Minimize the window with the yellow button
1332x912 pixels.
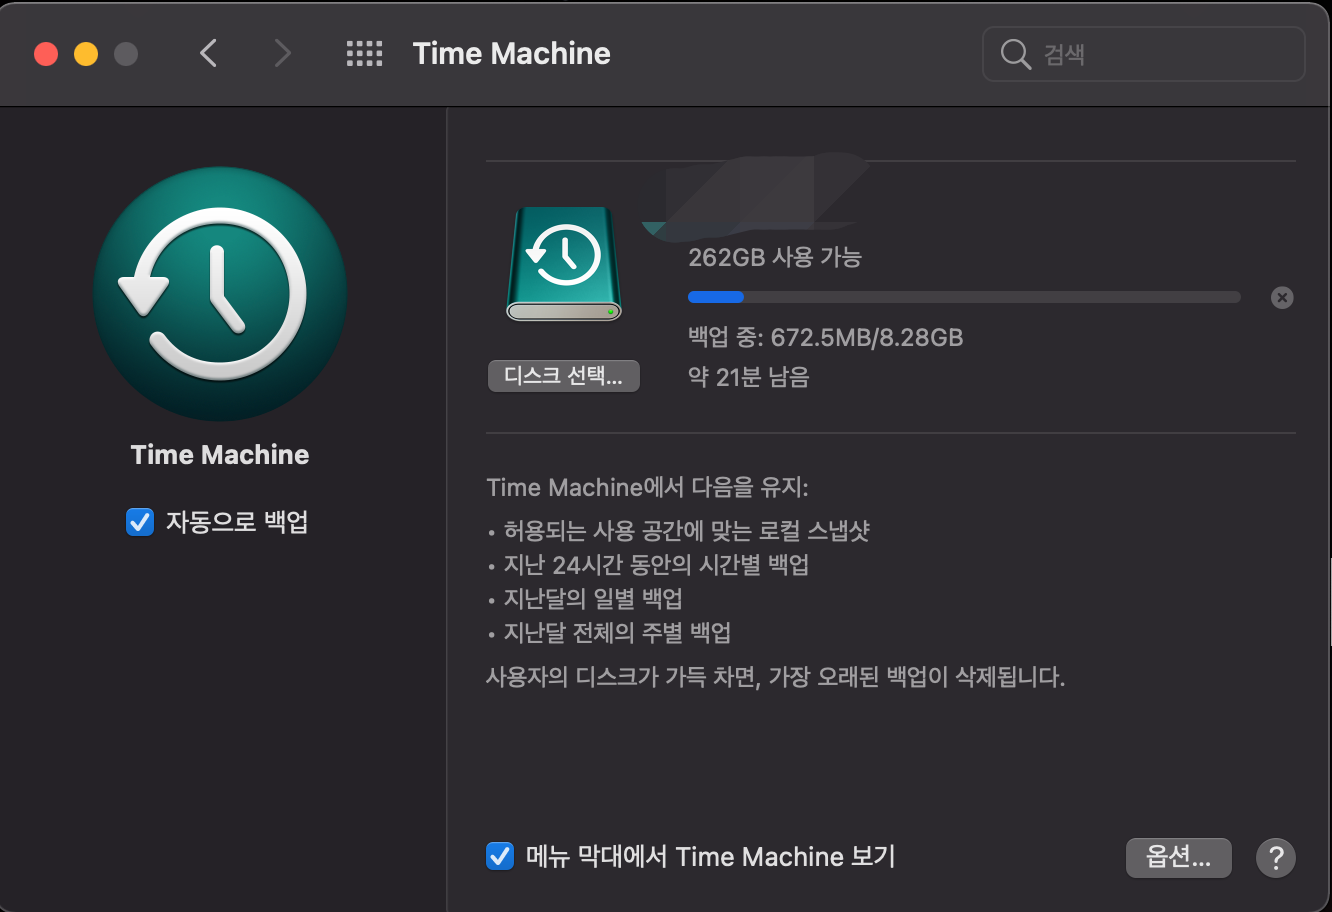point(86,54)
